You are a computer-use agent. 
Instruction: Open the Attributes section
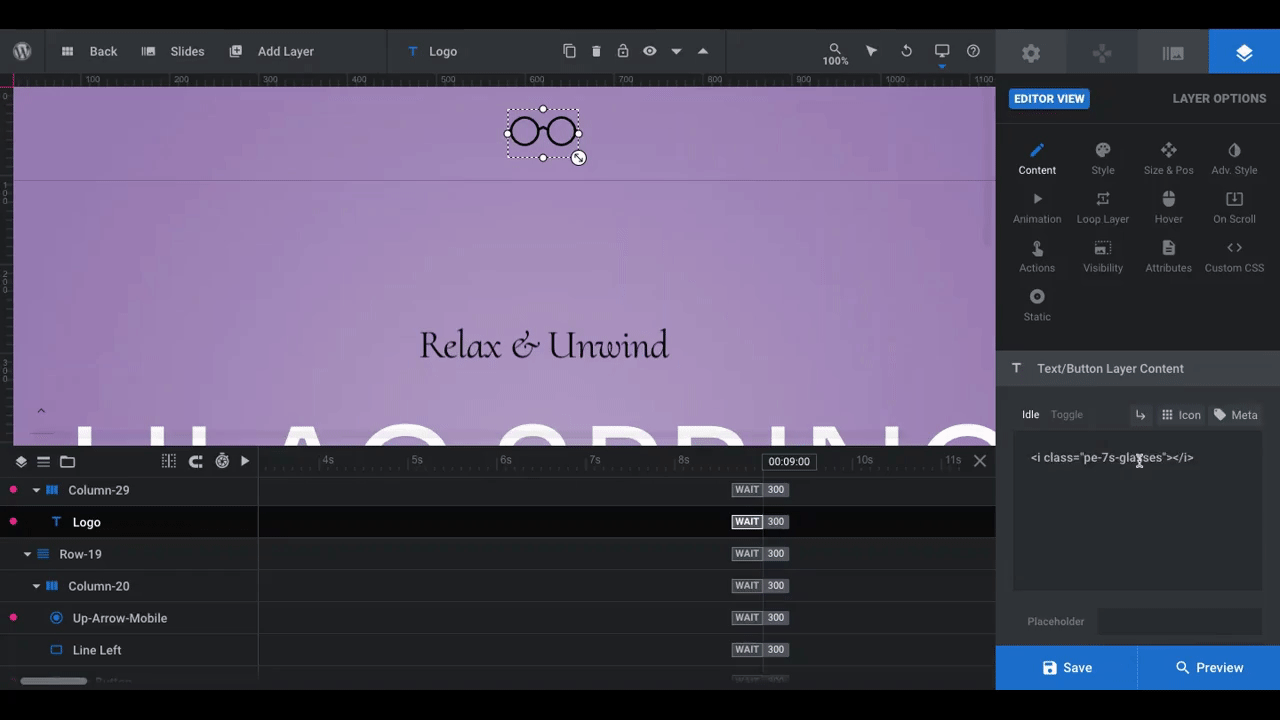click(x=1168, y=257)
